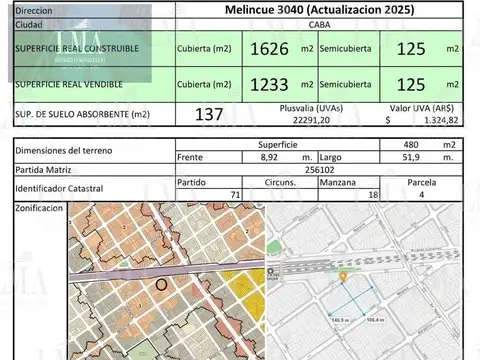
Task: Click the 'Dimensiones del terreno' label
Action: coord(64,151)
